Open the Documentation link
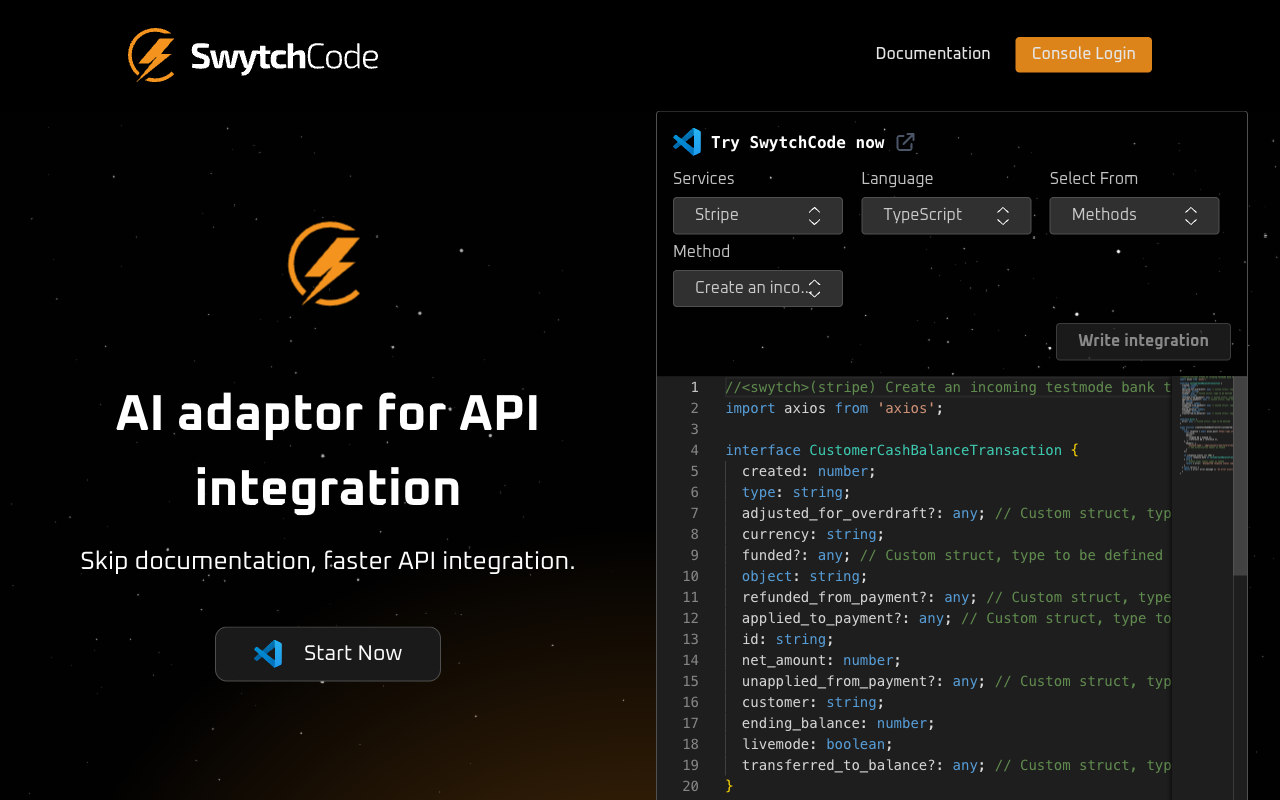1280x800 pixels. 933,54
